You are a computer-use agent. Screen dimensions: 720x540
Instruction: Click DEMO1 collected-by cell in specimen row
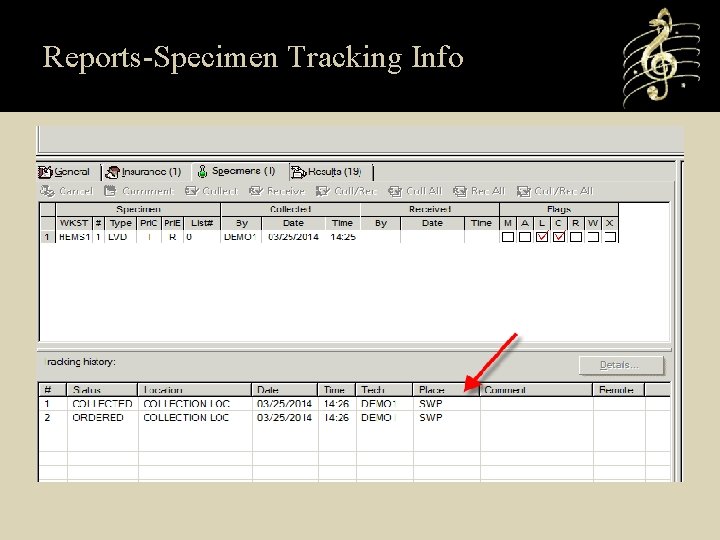(239, 237)
